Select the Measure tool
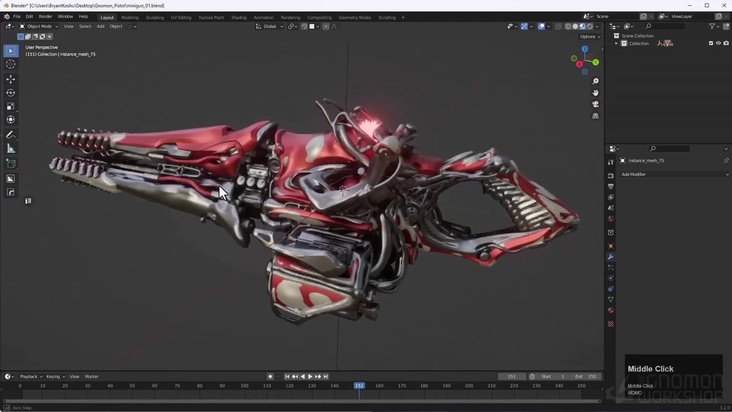 coord(11,149)
